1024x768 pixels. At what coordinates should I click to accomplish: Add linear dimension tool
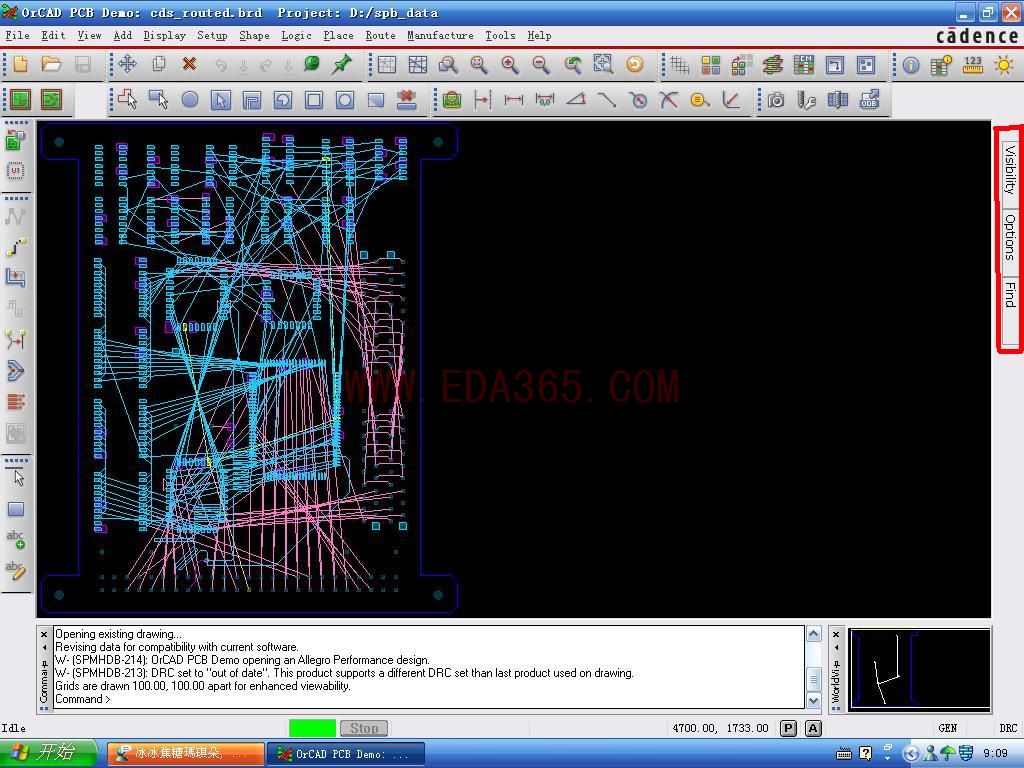point(514,100)
